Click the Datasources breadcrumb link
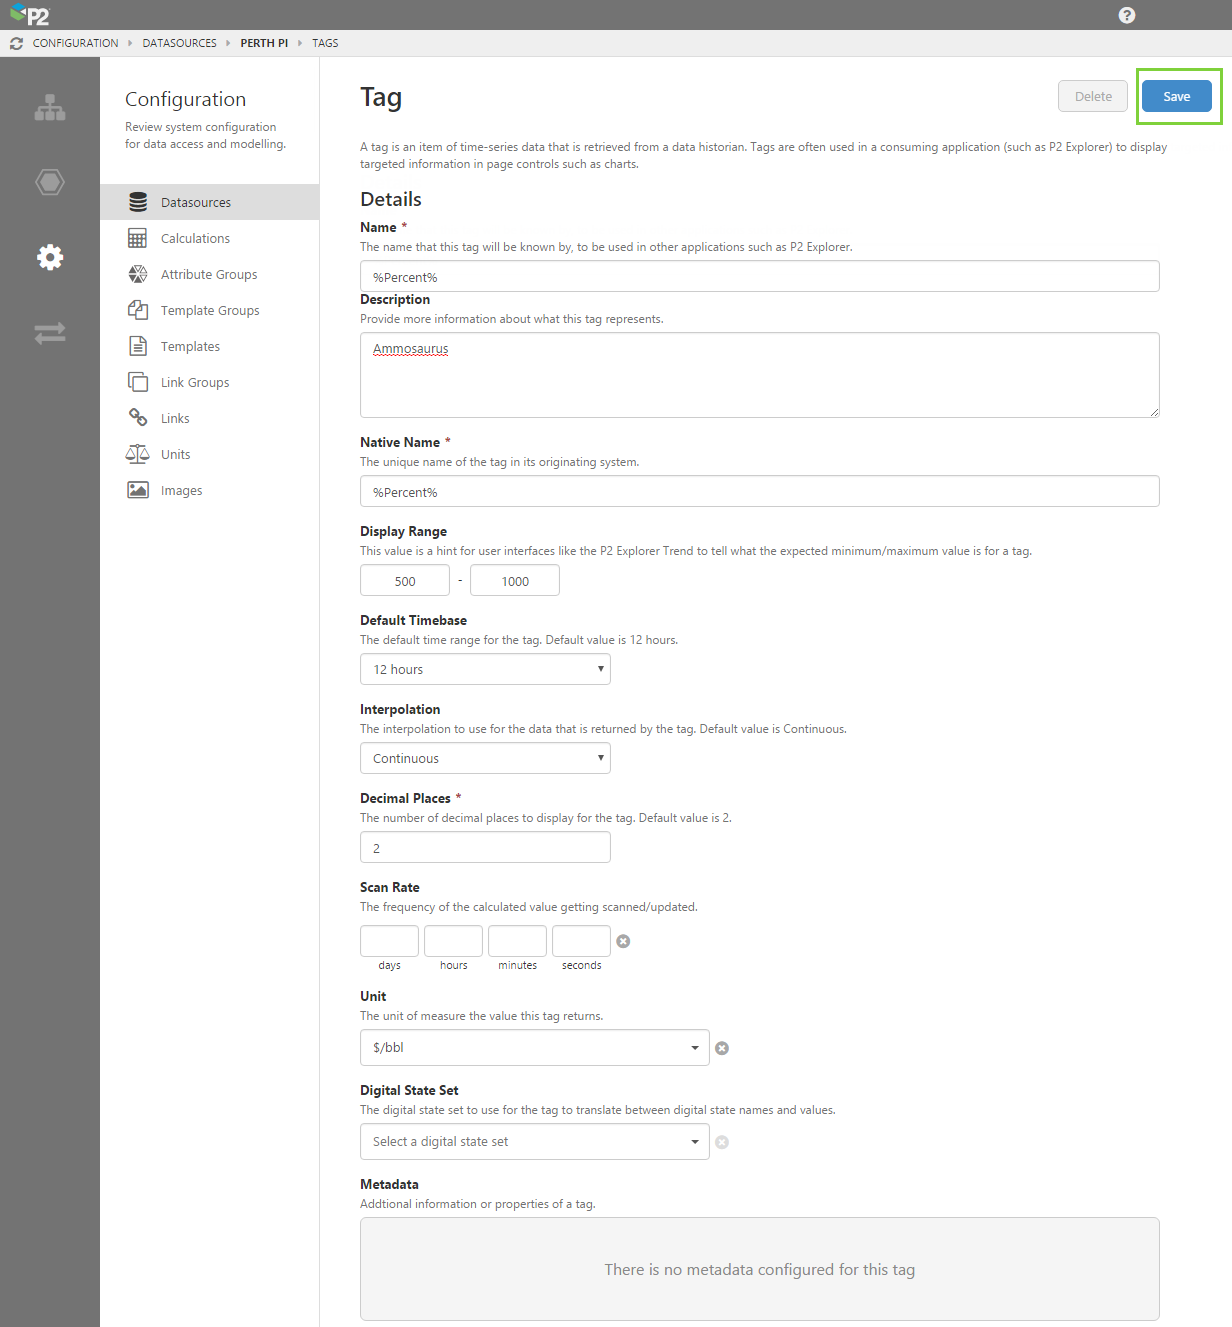The height and width of the screenshot is (1327, 1232). pyautogui.click(x=179, y=43)
